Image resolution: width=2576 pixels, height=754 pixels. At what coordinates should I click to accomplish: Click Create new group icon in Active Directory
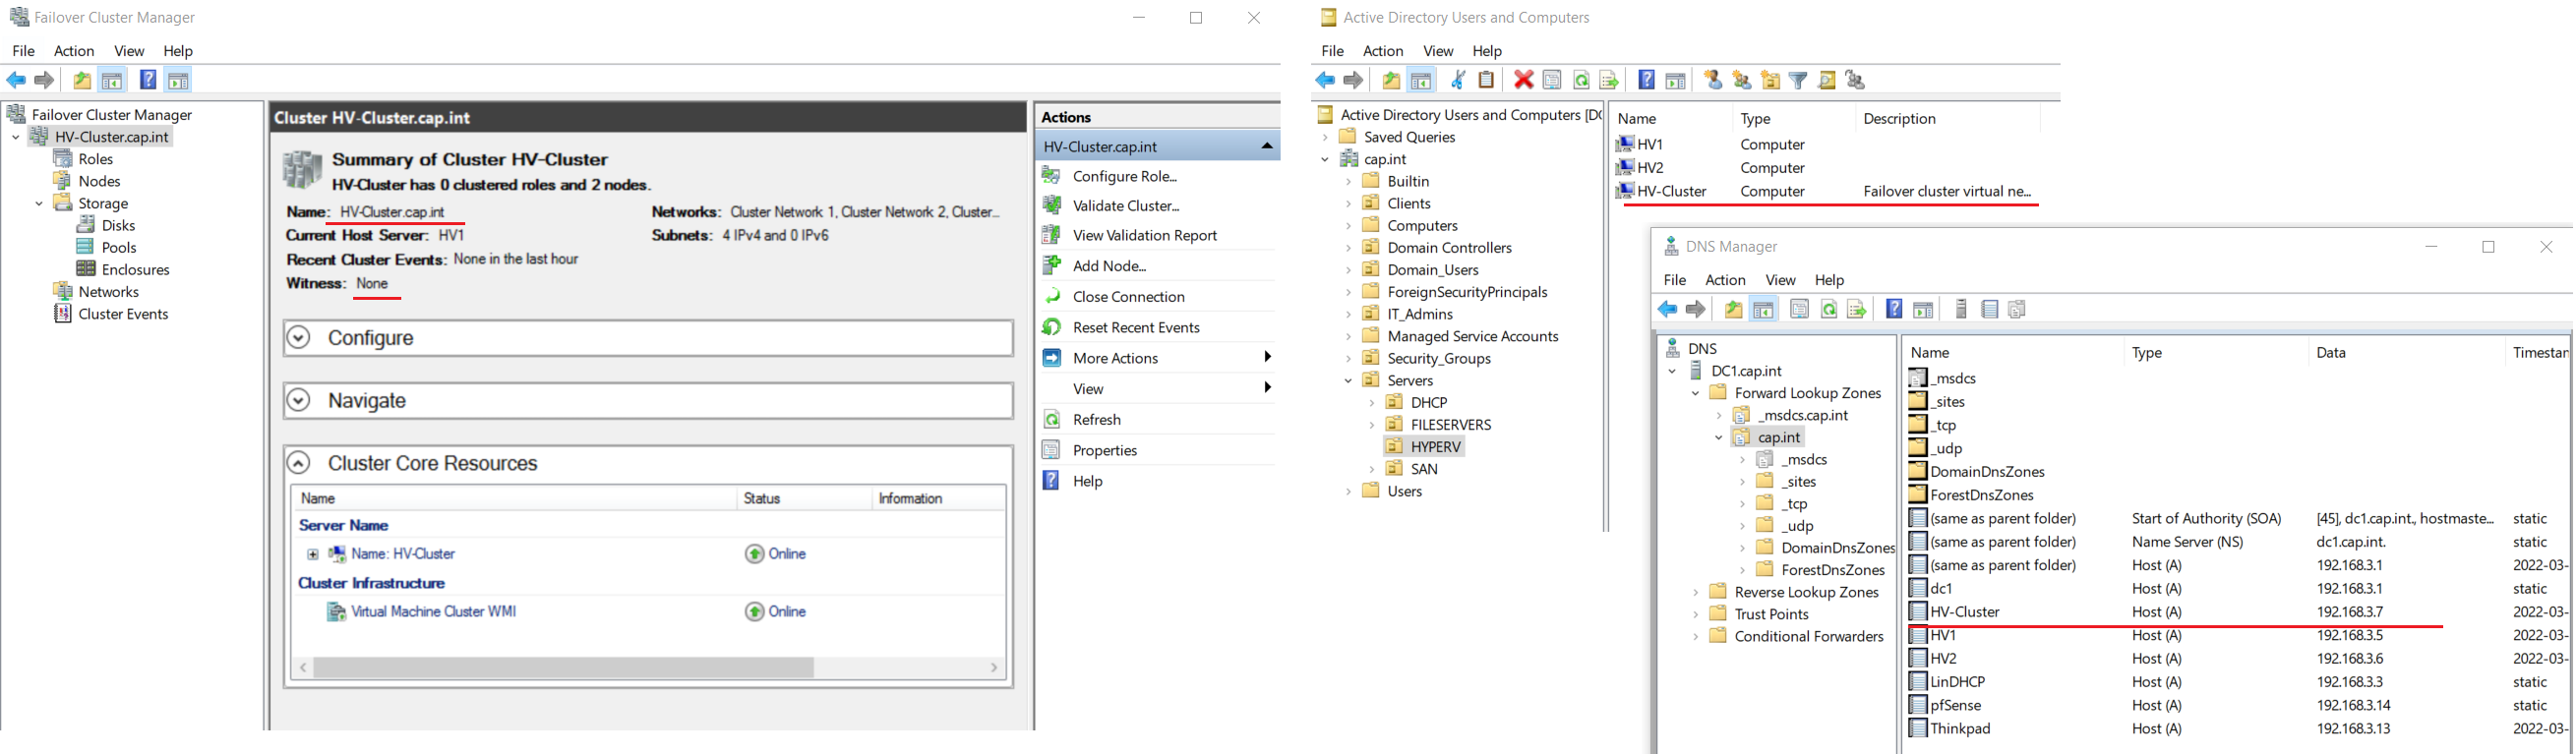pyautogui.click(x=1742, y=80)
